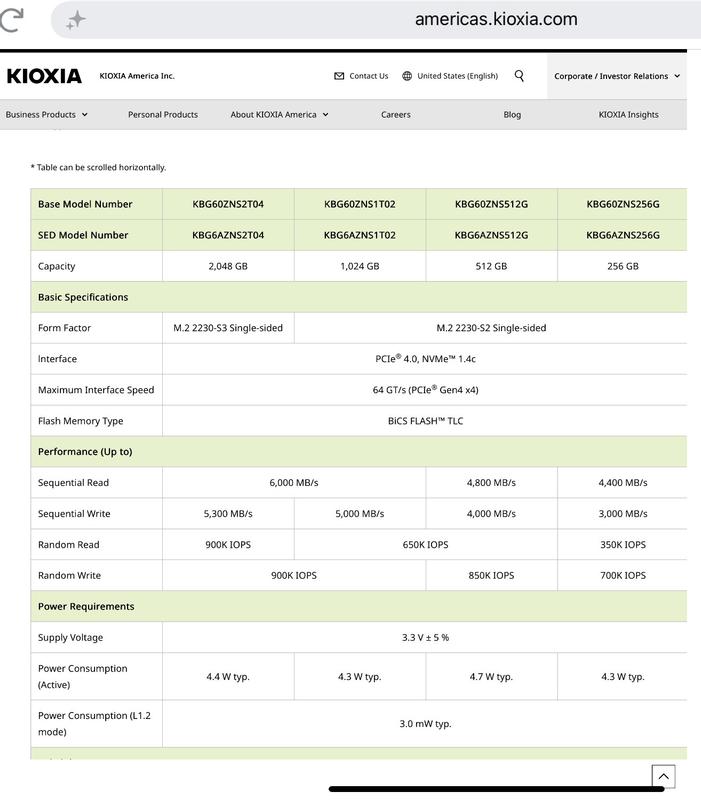The image size is (701, 800).
Task: Select SED model KBG6AZNS256G cell
Action: point(622,235)
